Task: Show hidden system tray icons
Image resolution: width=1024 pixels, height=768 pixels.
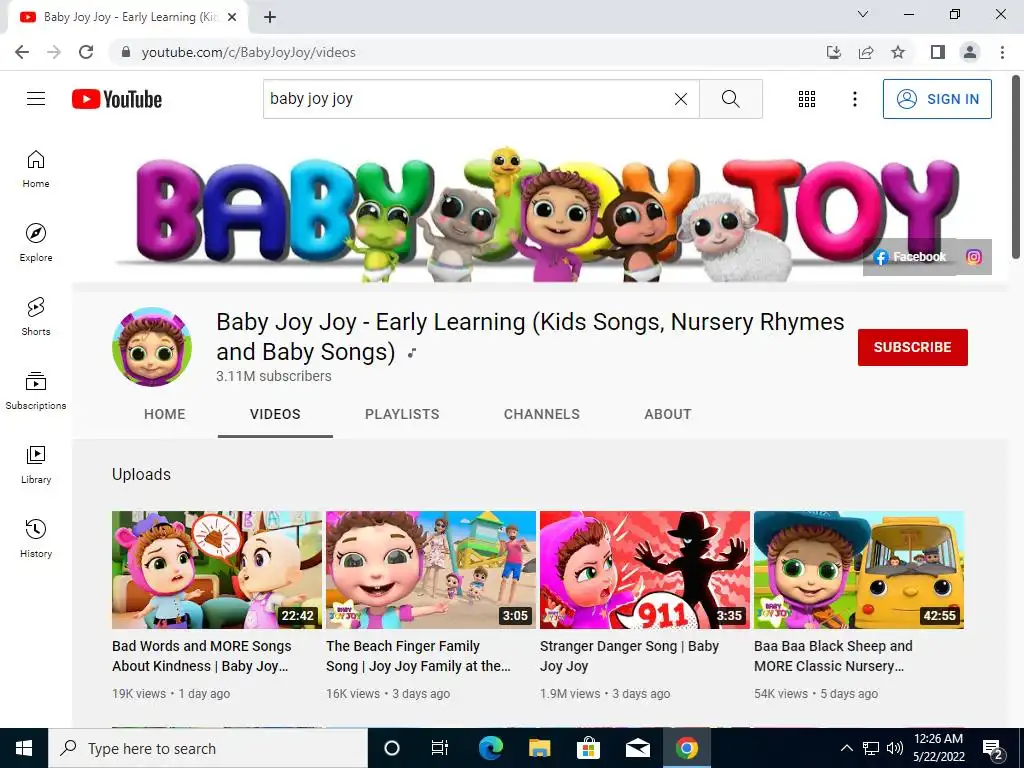Action: [x=846, y=748]
